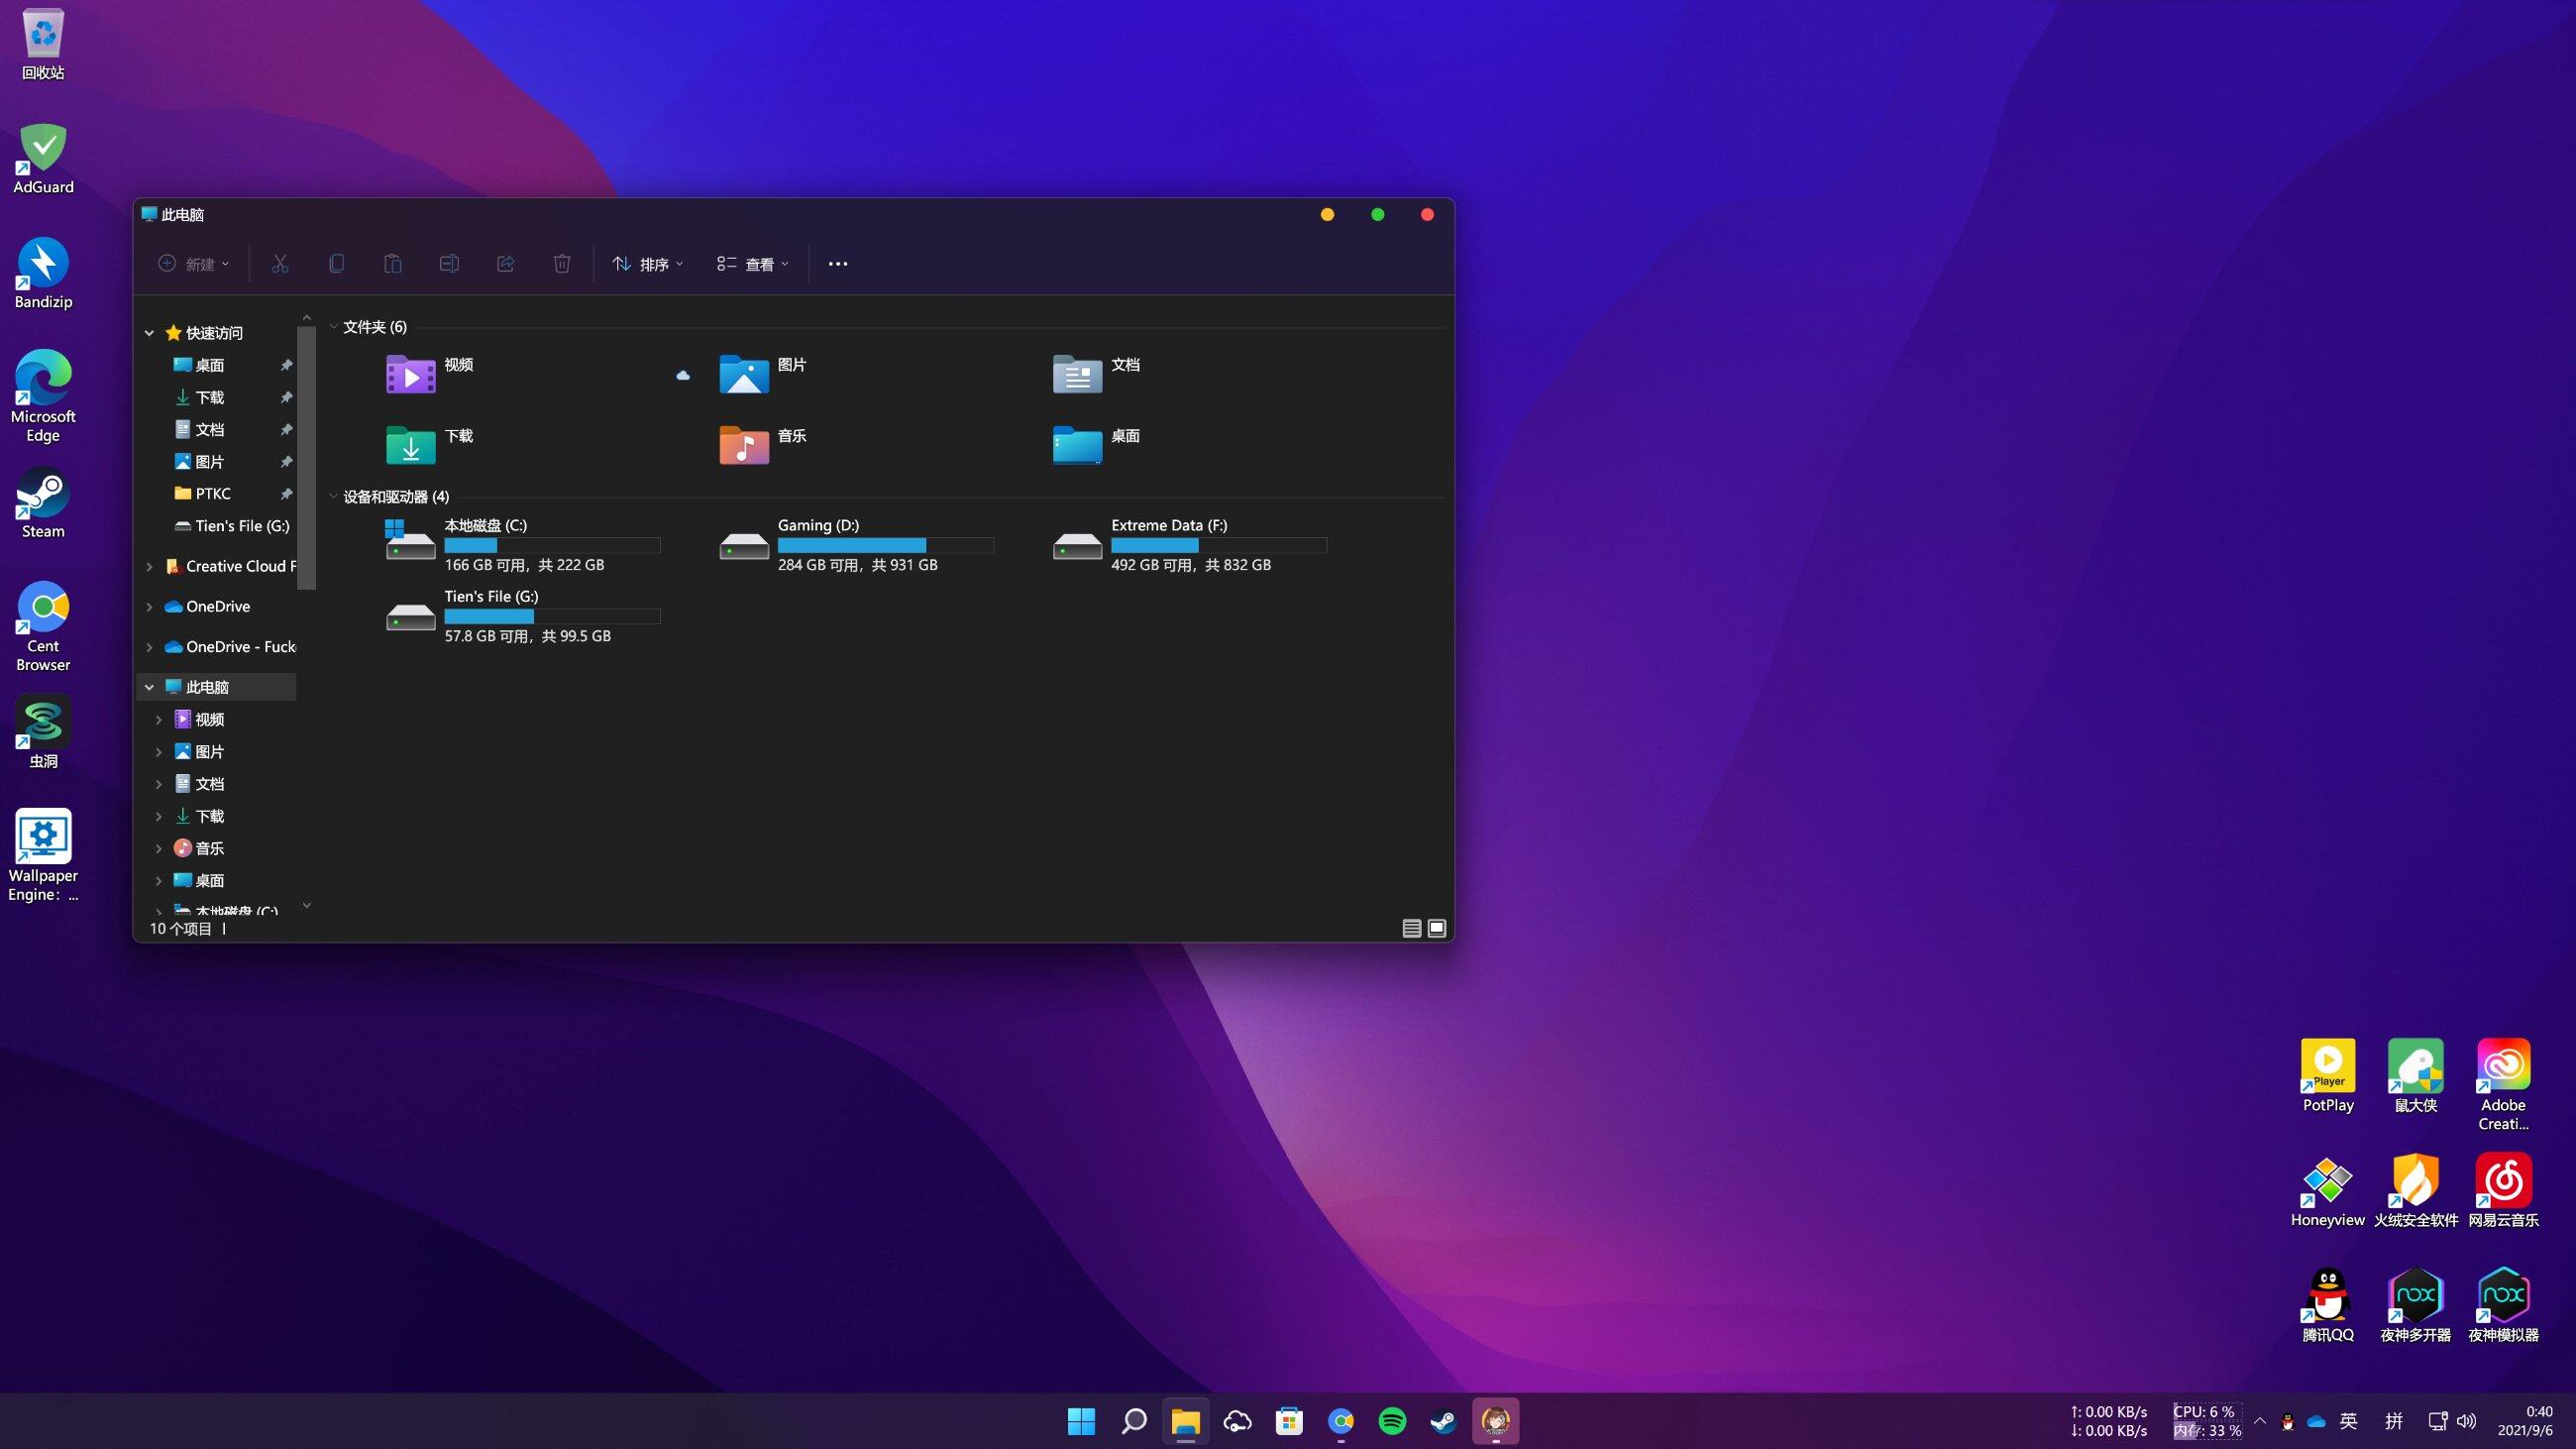Screen dimensions: 2576x1449
Task: Open the 图片 folder in main pane
Action: pyautogui.click(x=763, y=374)
